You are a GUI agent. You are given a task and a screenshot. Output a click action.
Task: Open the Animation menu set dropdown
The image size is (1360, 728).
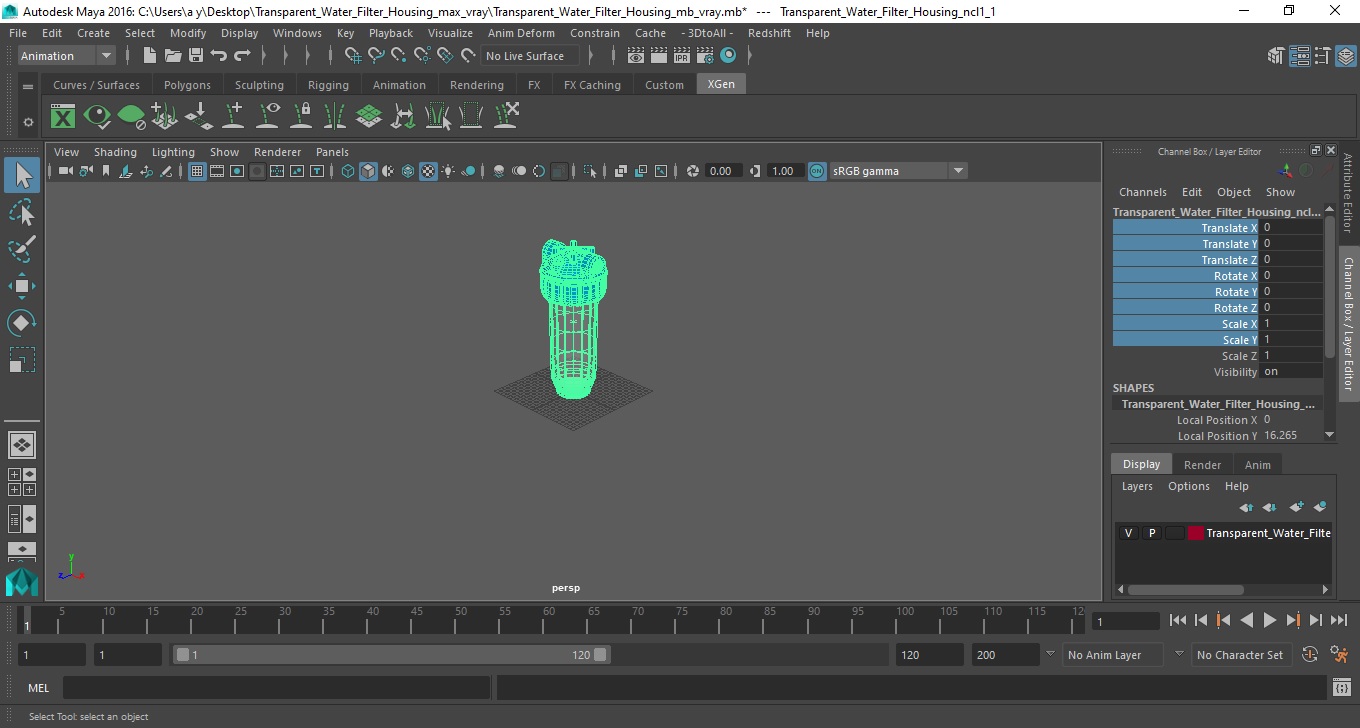click(67, 56)
